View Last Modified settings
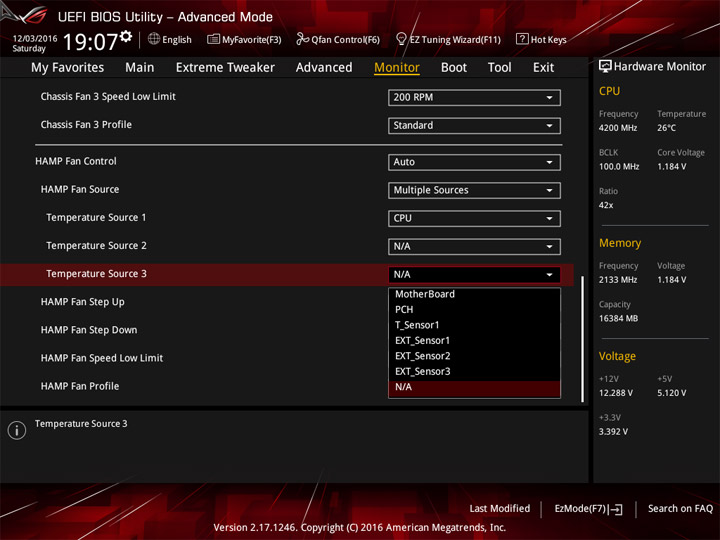Image resolution: width=720 pixels, height=540 pixels. click(500, 508)
